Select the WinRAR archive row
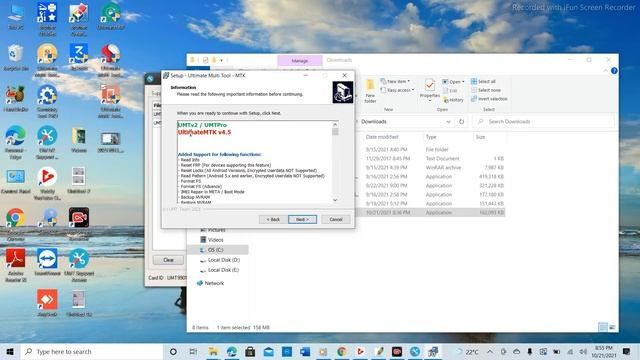This screenshot has width=640, height=360. point(433,167)
